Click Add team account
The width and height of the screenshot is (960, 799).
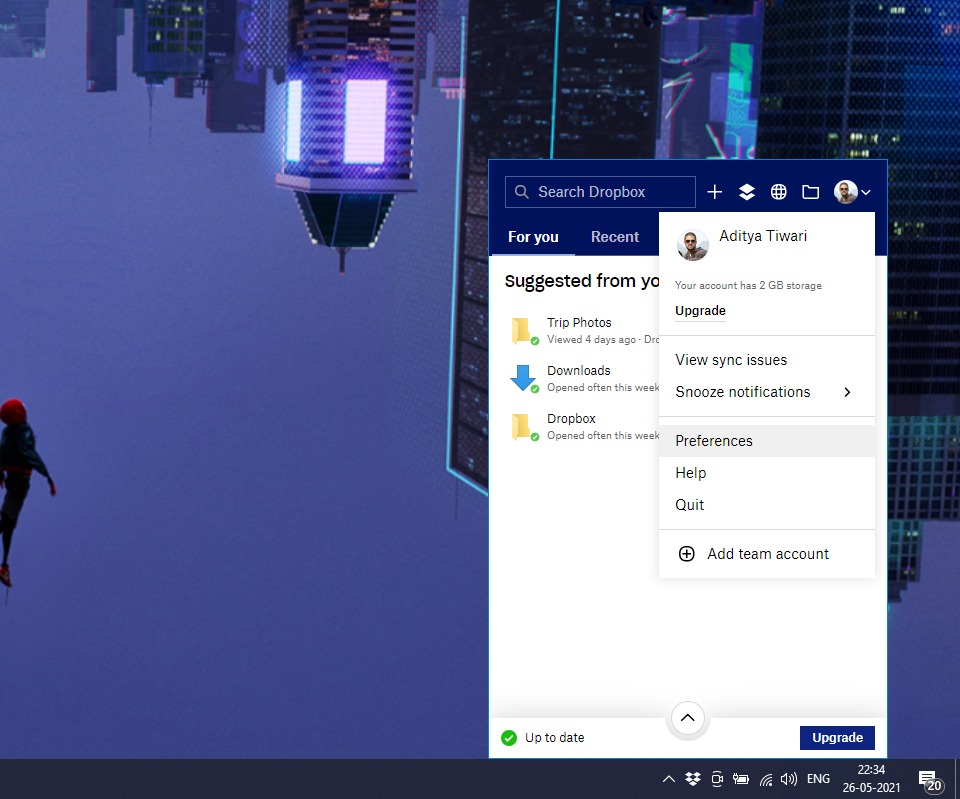[x=767, y=553]
